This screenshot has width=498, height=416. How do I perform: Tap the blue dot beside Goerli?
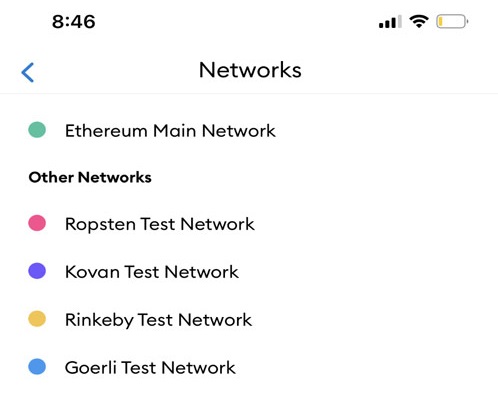(37, 367)
